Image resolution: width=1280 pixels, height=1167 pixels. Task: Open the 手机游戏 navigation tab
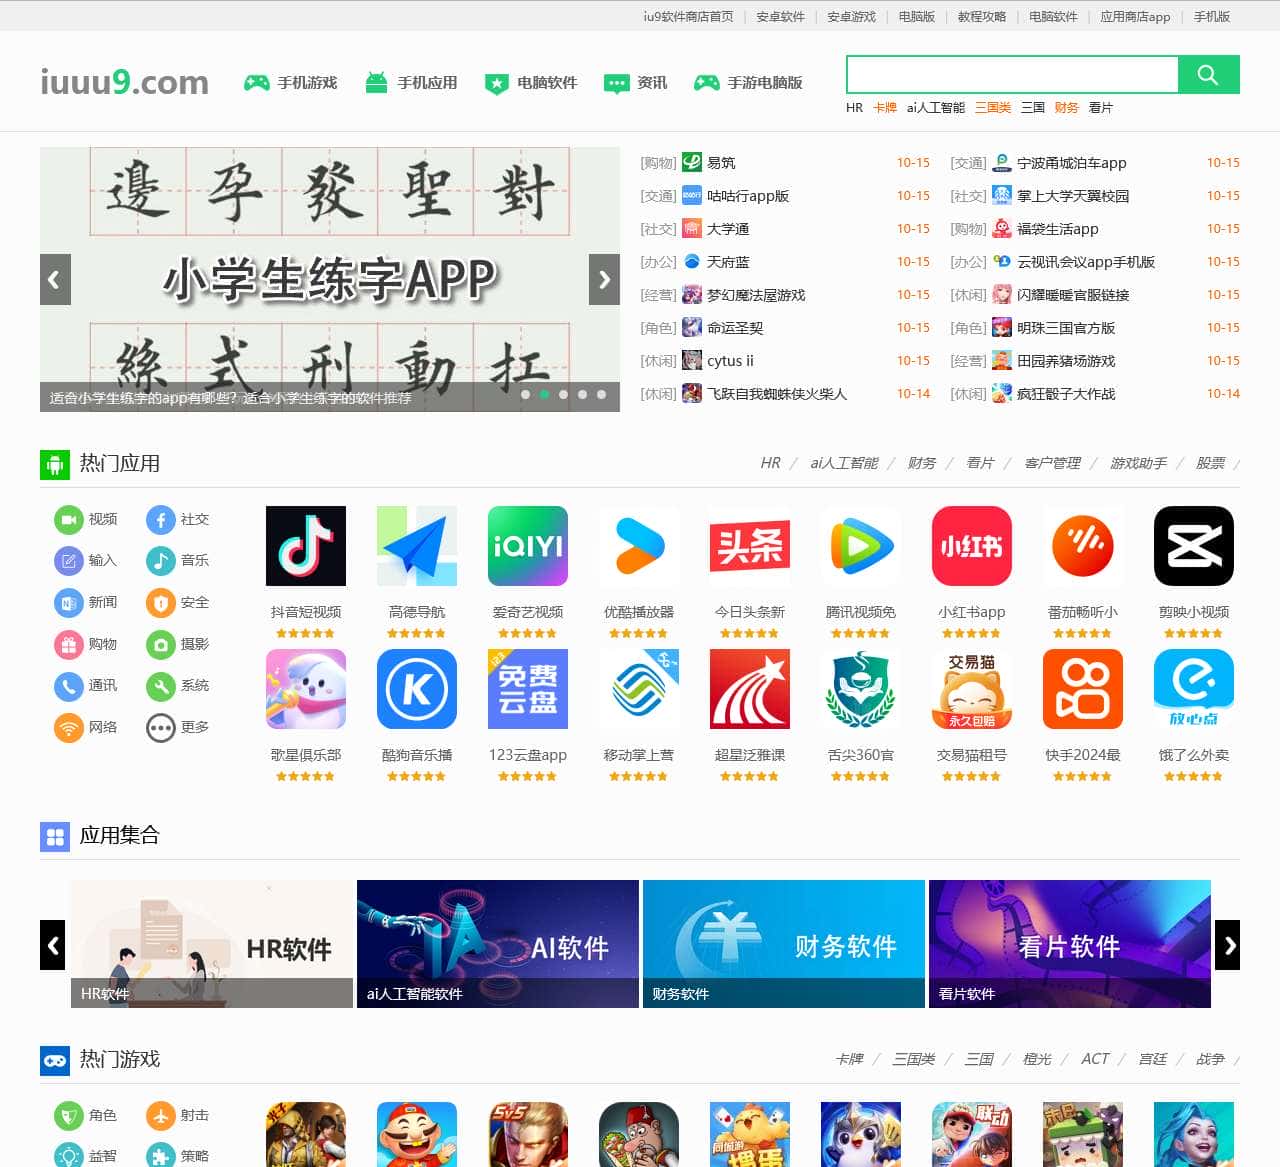(x=291, y=83)
